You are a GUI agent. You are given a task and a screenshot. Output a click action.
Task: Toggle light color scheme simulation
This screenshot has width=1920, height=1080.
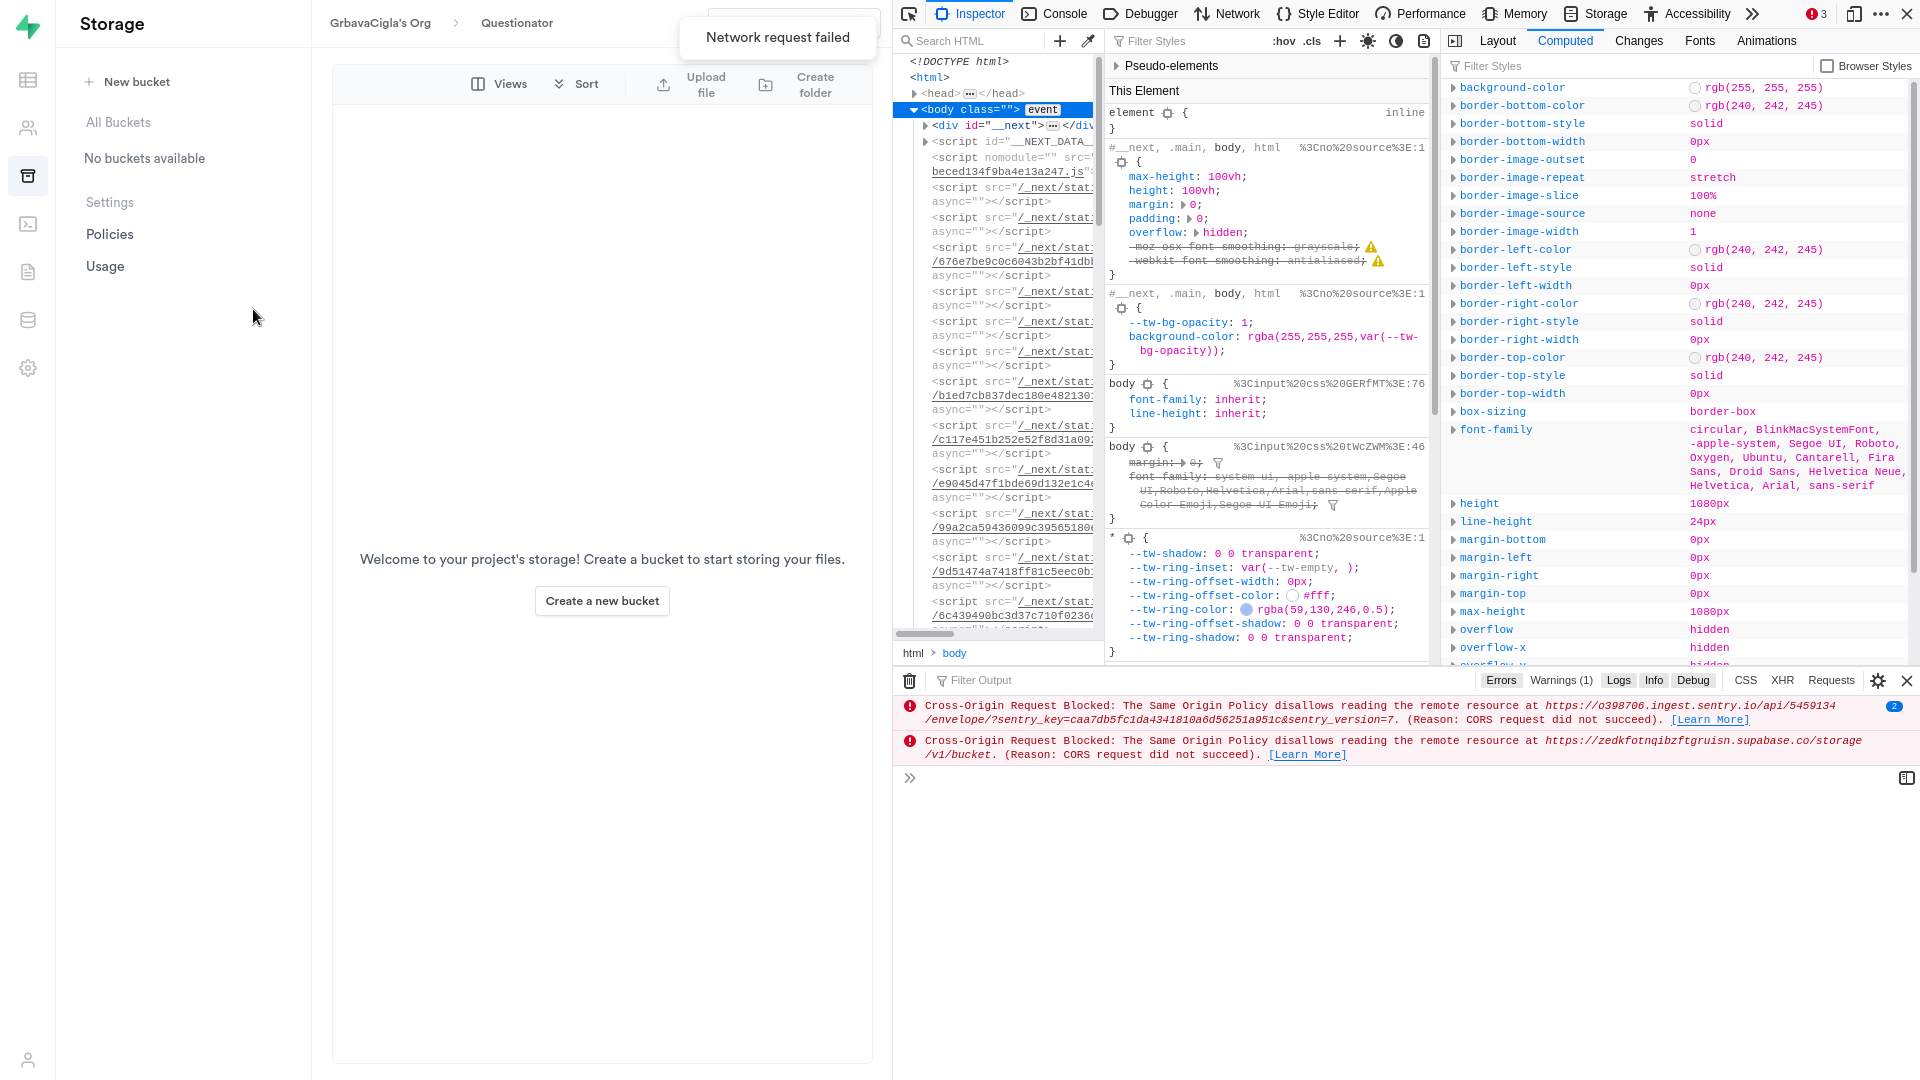click(1367, 41)
